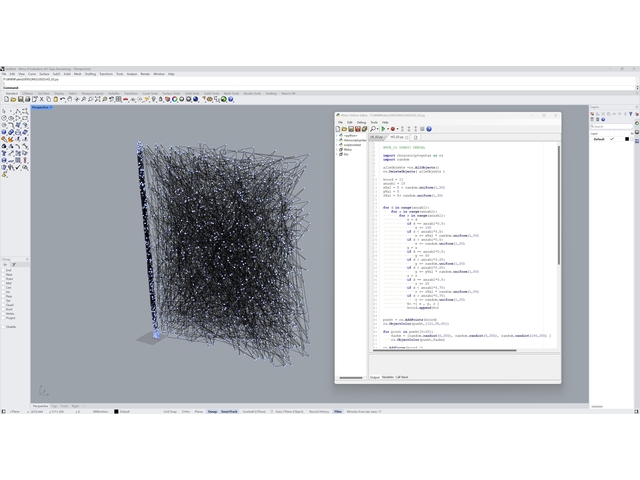Switch to the Top viewport tab

tap(54, 406)
